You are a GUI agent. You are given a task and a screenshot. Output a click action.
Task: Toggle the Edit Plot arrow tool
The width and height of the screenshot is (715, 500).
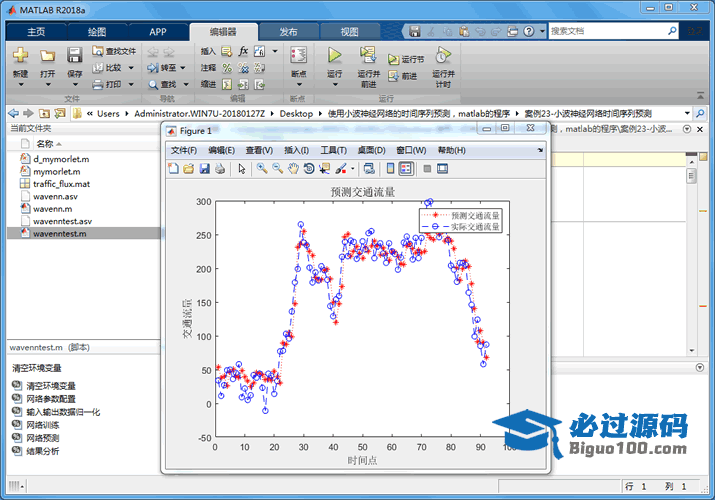pos(241,169)
